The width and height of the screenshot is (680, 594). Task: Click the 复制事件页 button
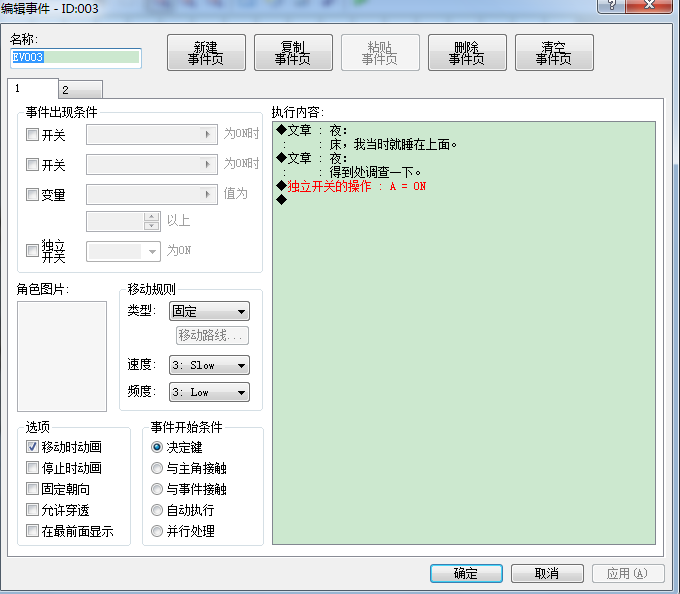tap(293, 52)
